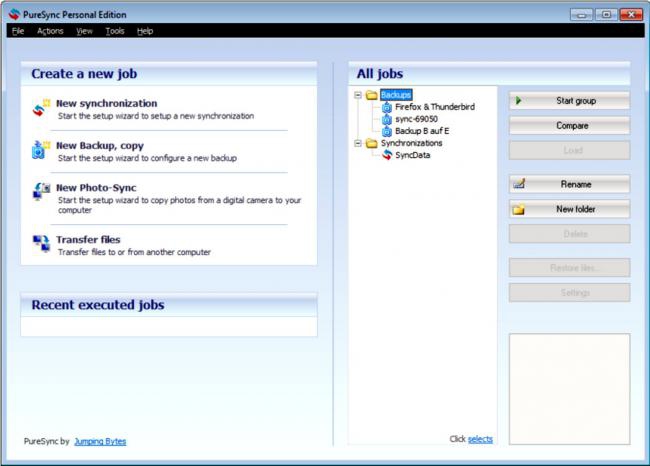Click the selects link
Image resolution: width=650 pixels, height=466 pixels.
tap(480, 439)
